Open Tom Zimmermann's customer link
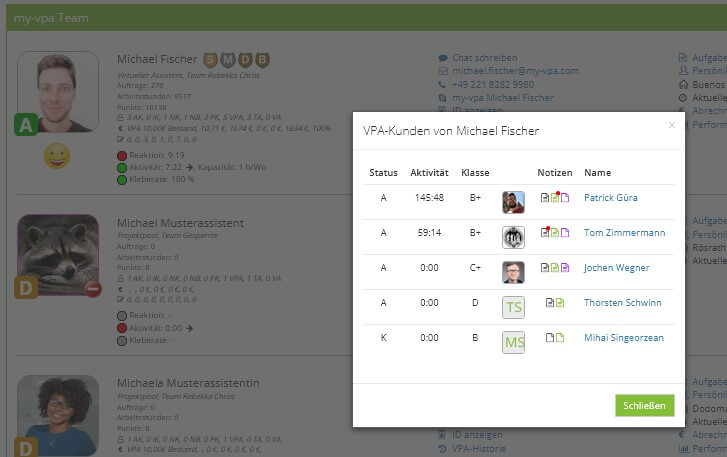727x457 pixels. 624,233
